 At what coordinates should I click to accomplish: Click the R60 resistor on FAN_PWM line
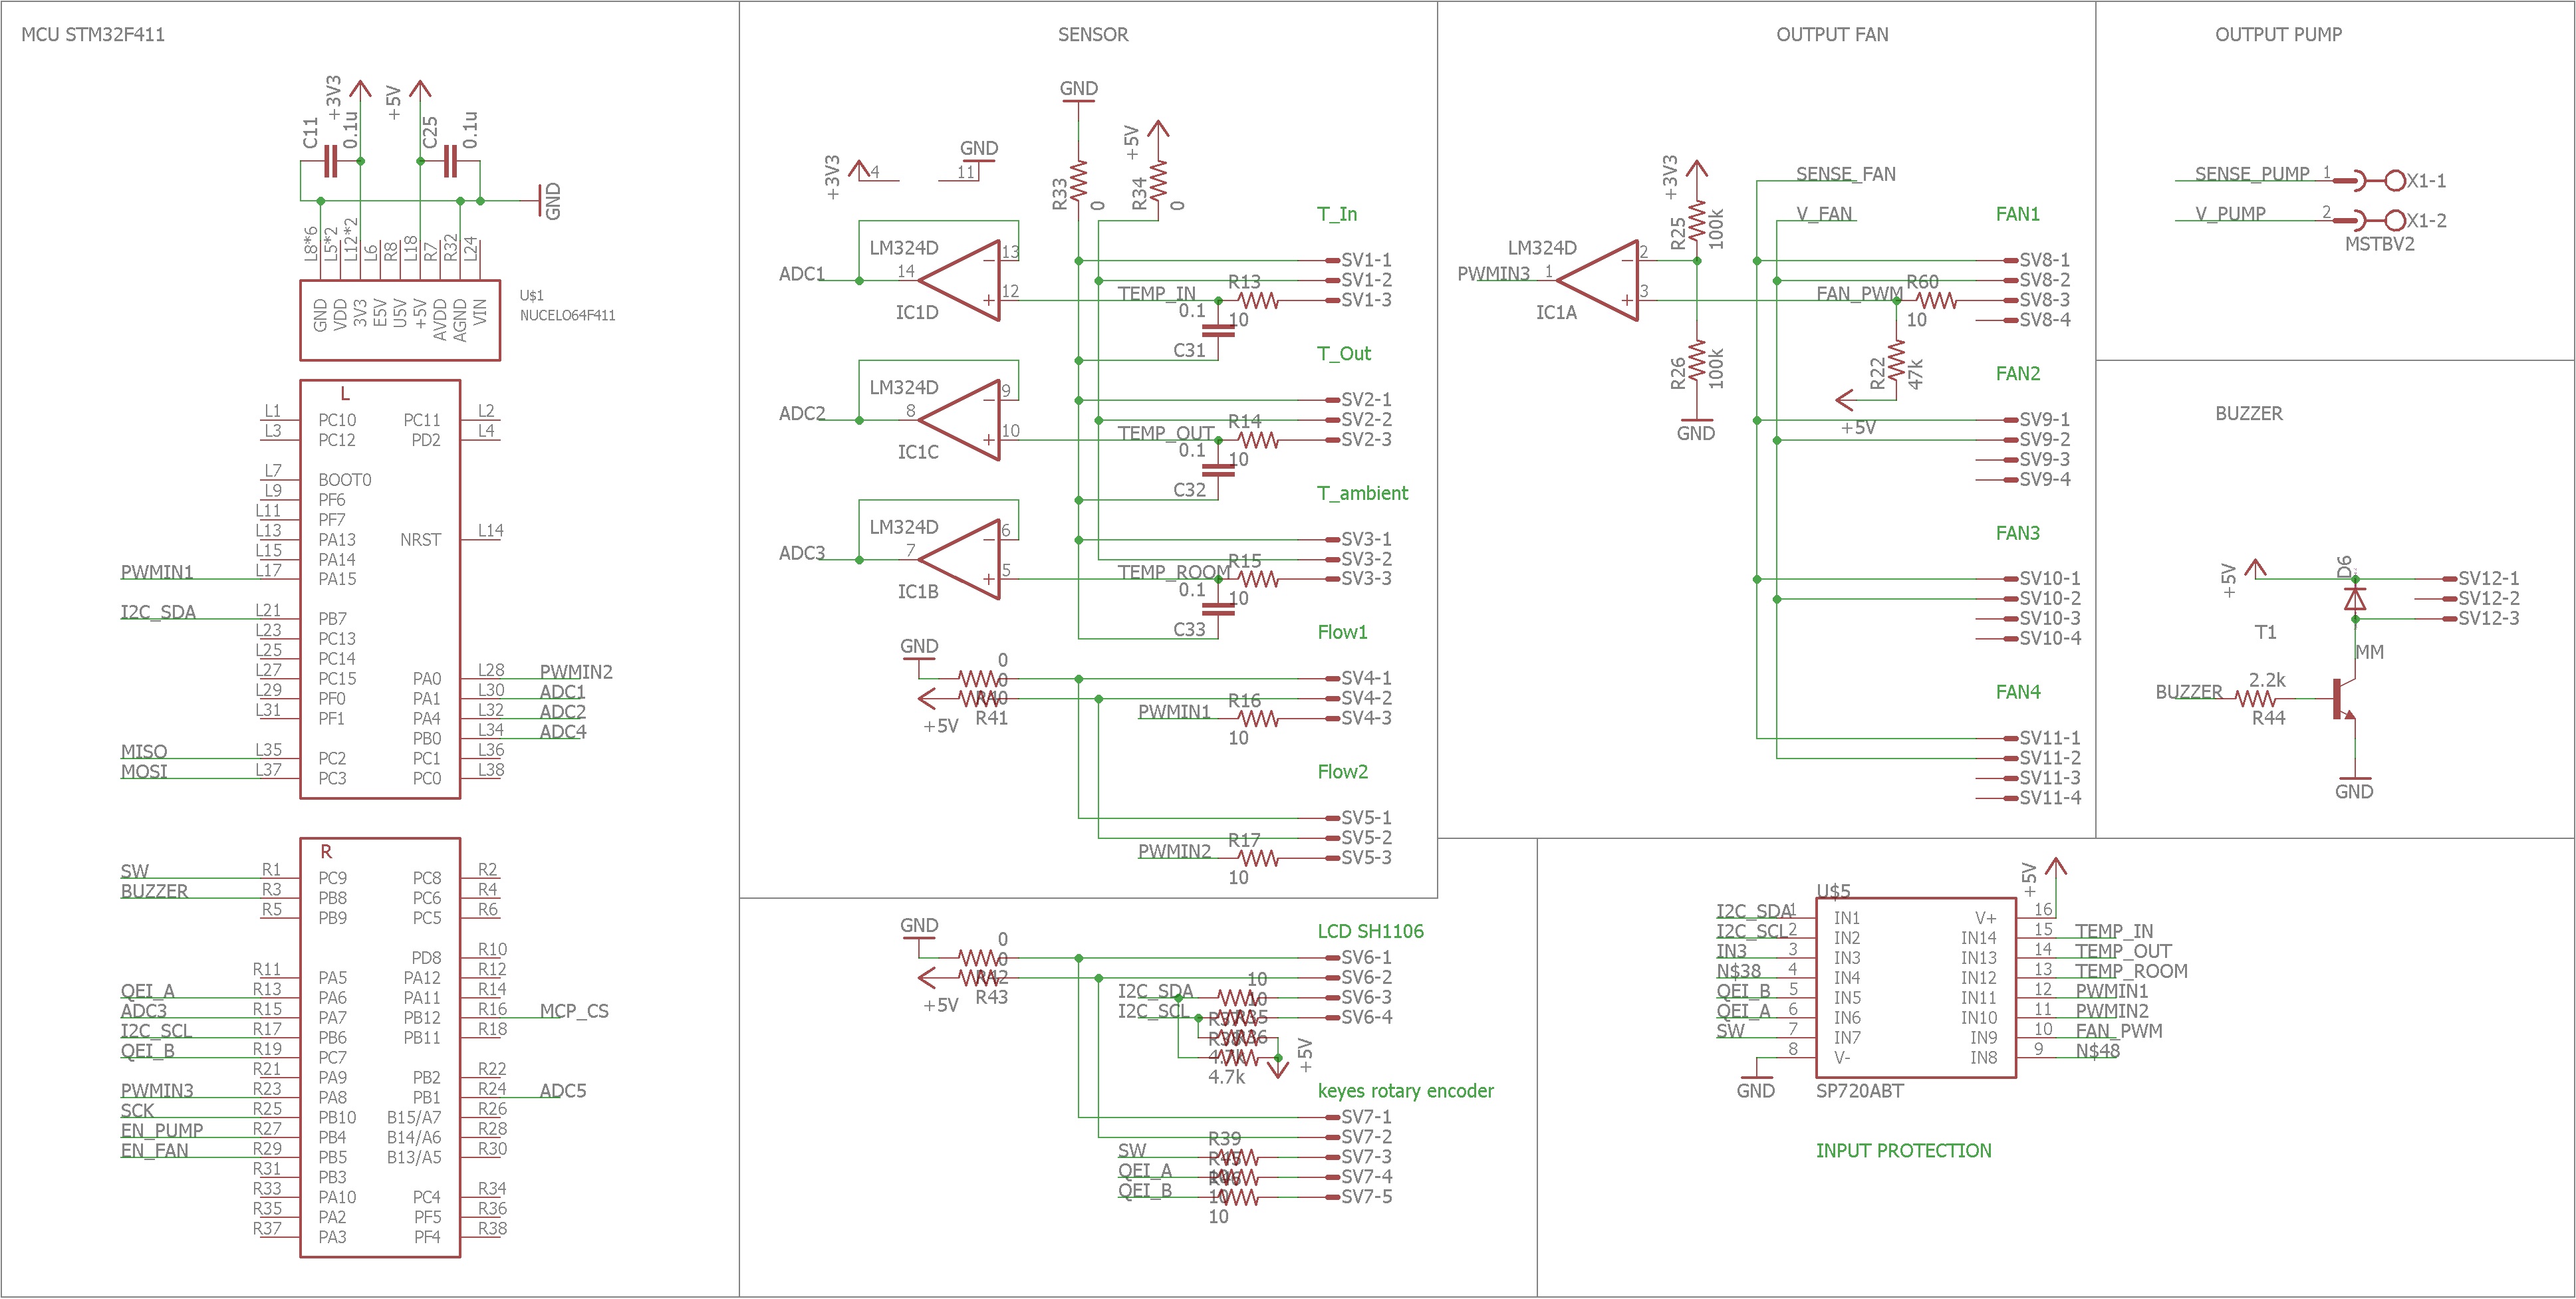click(x=1936, y=300)
